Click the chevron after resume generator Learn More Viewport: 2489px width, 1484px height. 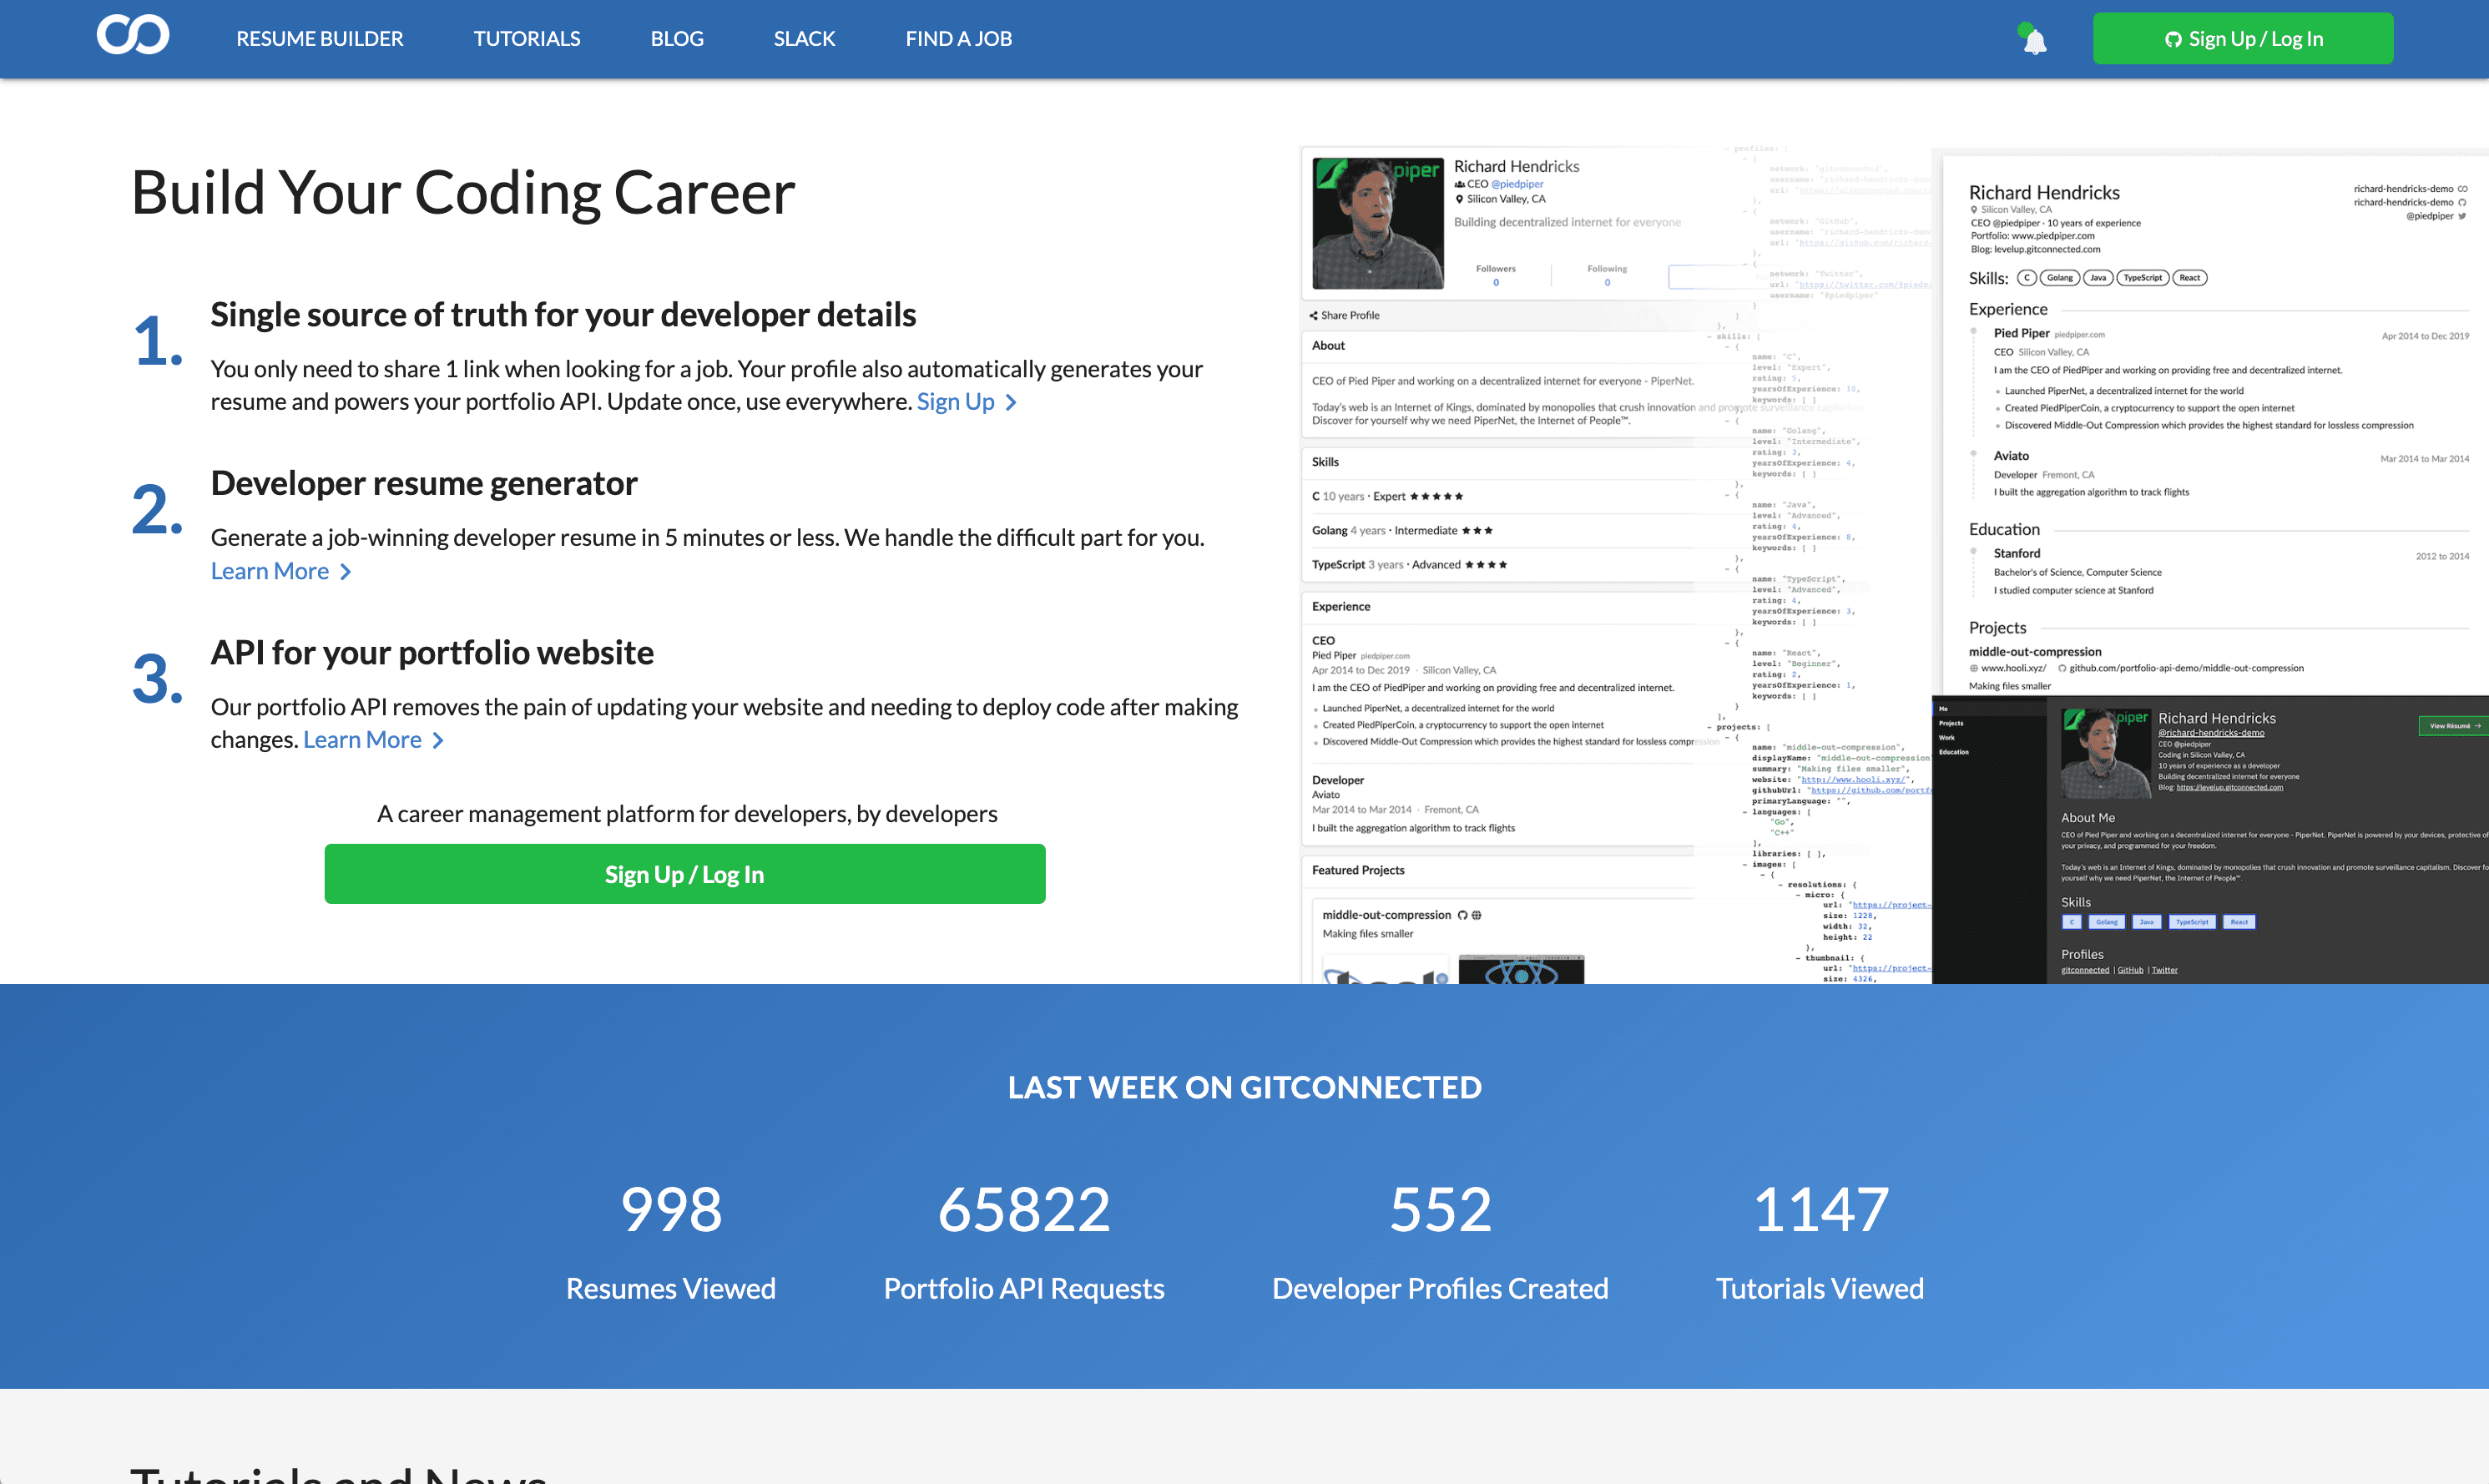345,572
